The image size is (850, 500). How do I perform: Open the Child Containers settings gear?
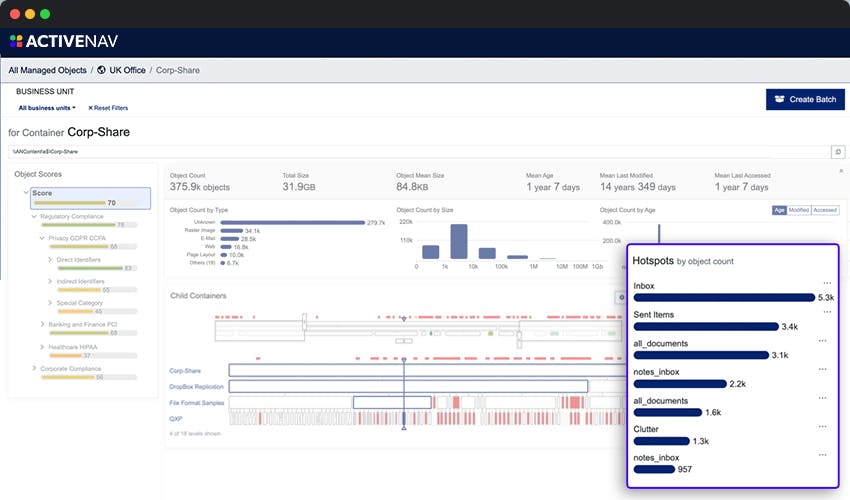tap(620, 297)
